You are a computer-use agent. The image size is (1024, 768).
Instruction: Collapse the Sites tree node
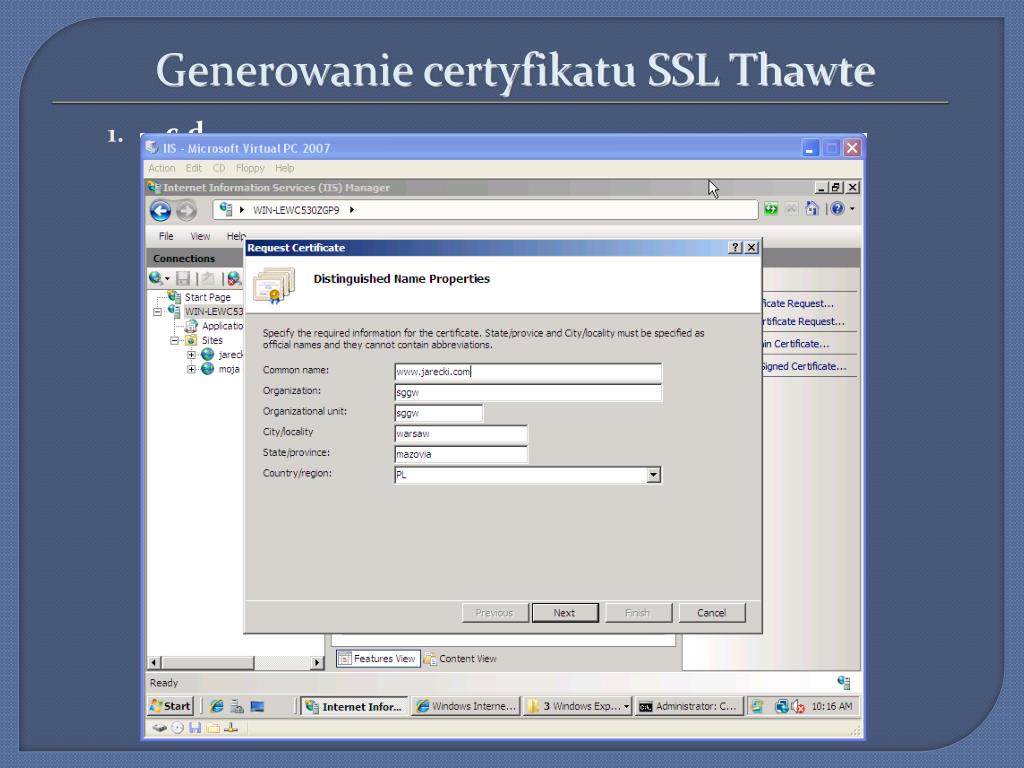[174, 340]
